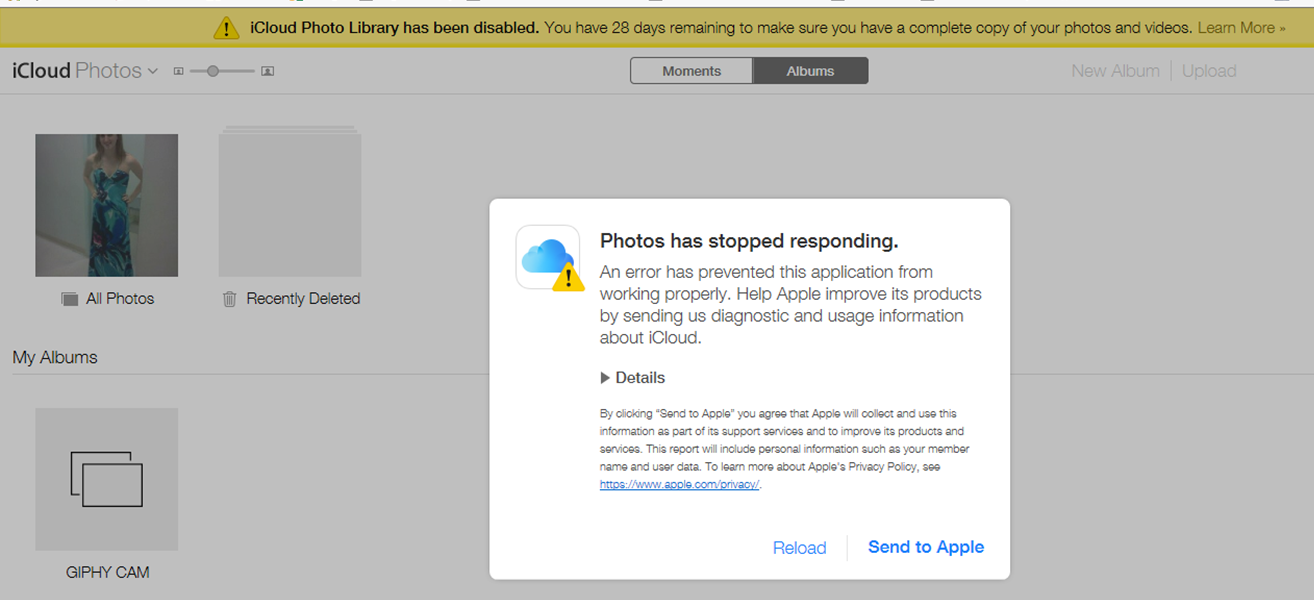
Task: Switch to the Moments tab
Action: 691,71
